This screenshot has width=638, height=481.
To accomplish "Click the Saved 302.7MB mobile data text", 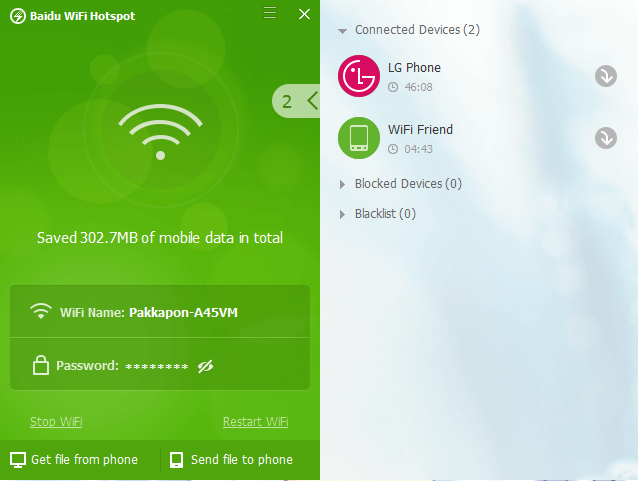I will (x=160, y=238).
